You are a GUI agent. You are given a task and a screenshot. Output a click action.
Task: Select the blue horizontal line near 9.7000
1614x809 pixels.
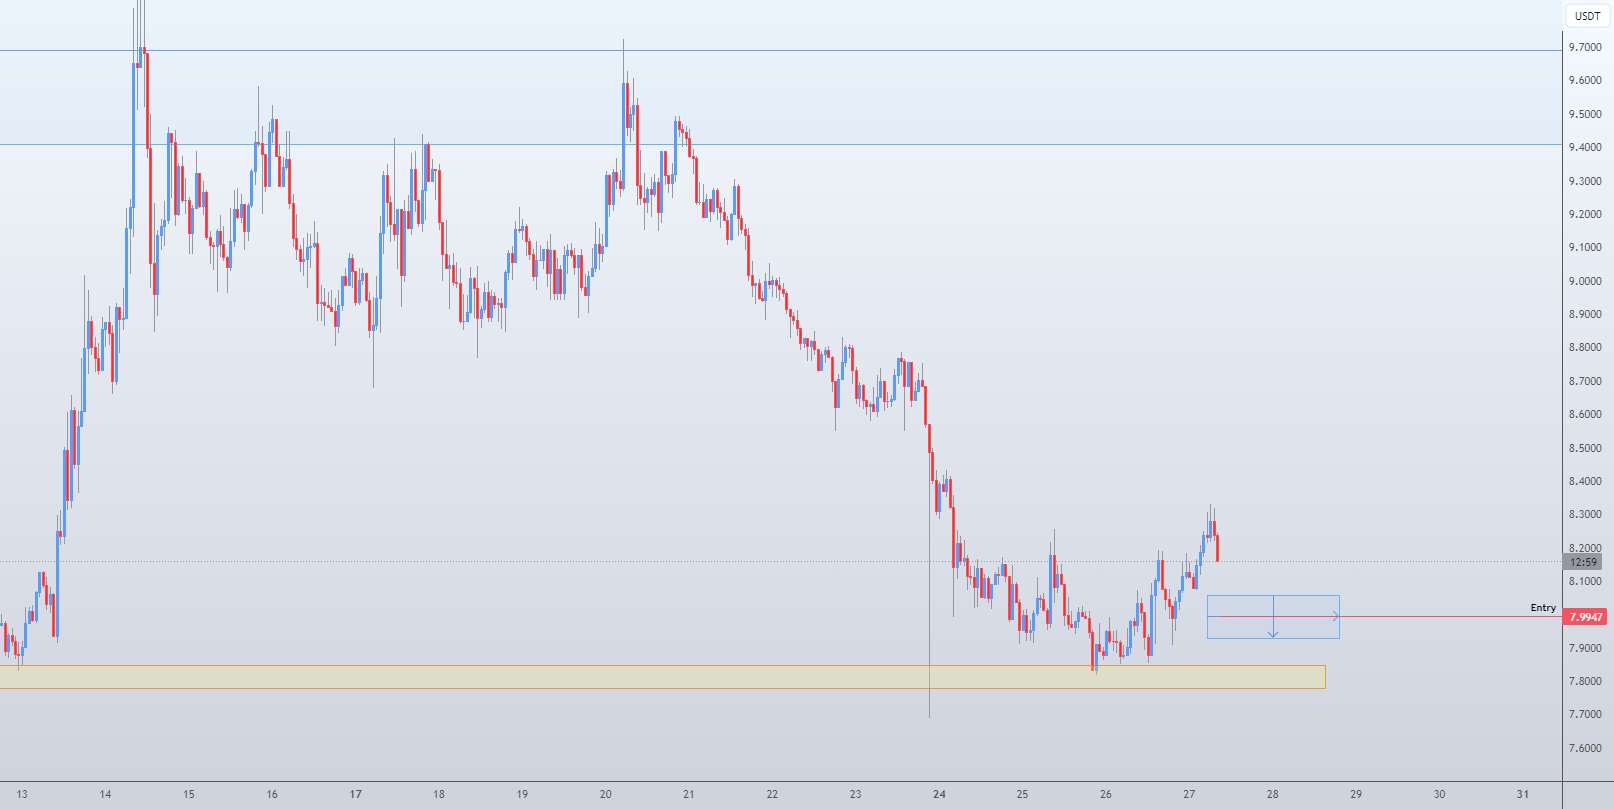click(780, 51)
